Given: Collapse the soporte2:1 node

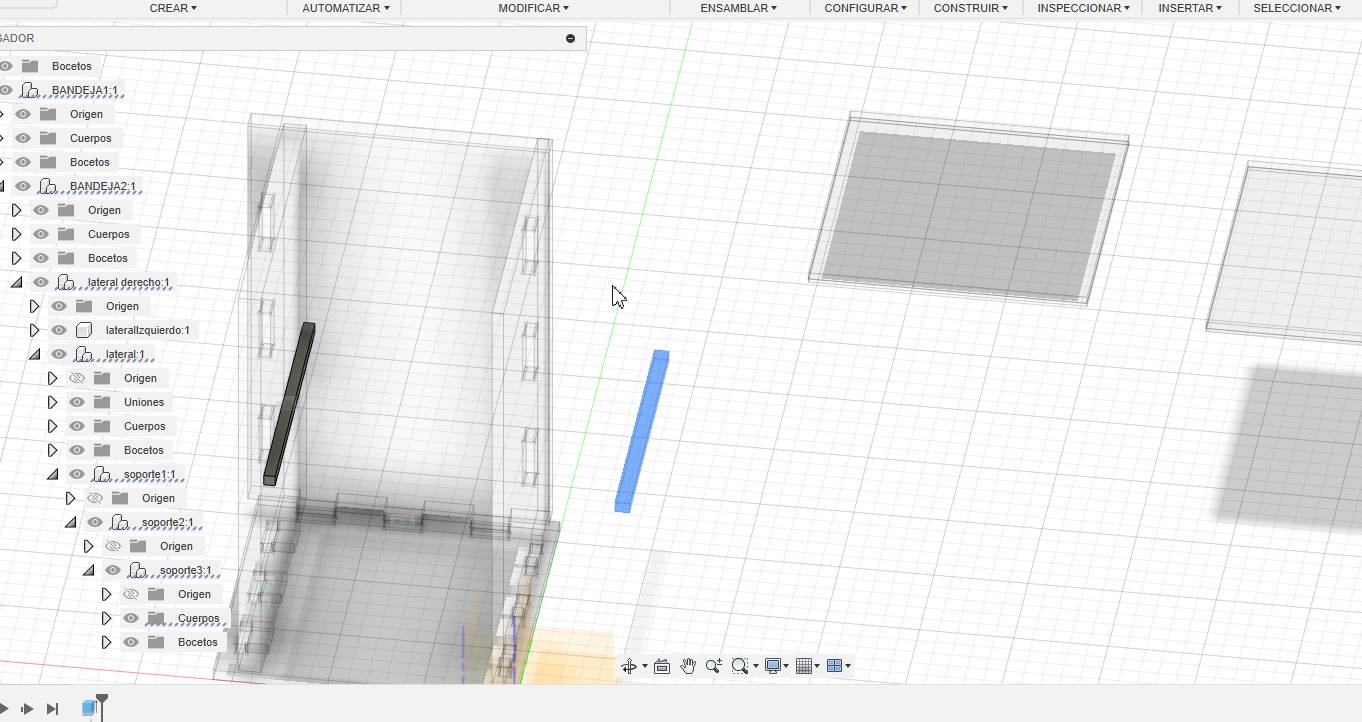Looking at the screenshot, I should [71, 522].
